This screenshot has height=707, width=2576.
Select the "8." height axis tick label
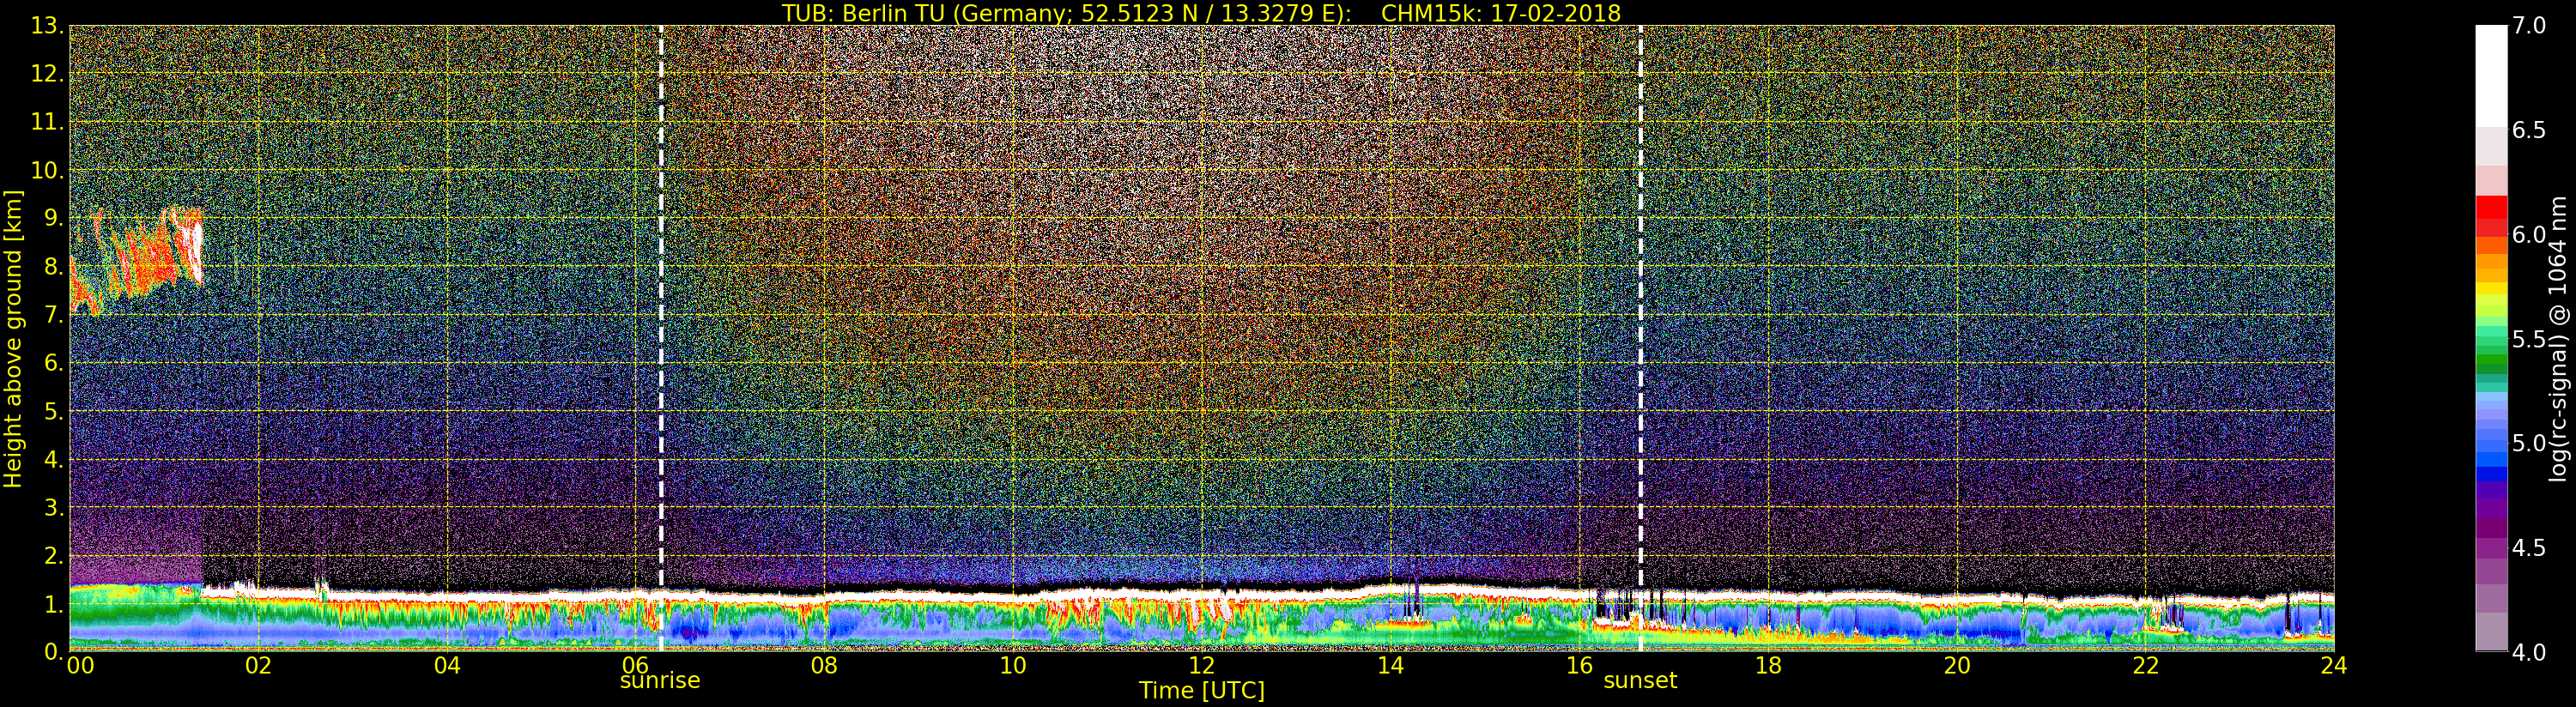point(54,266)
